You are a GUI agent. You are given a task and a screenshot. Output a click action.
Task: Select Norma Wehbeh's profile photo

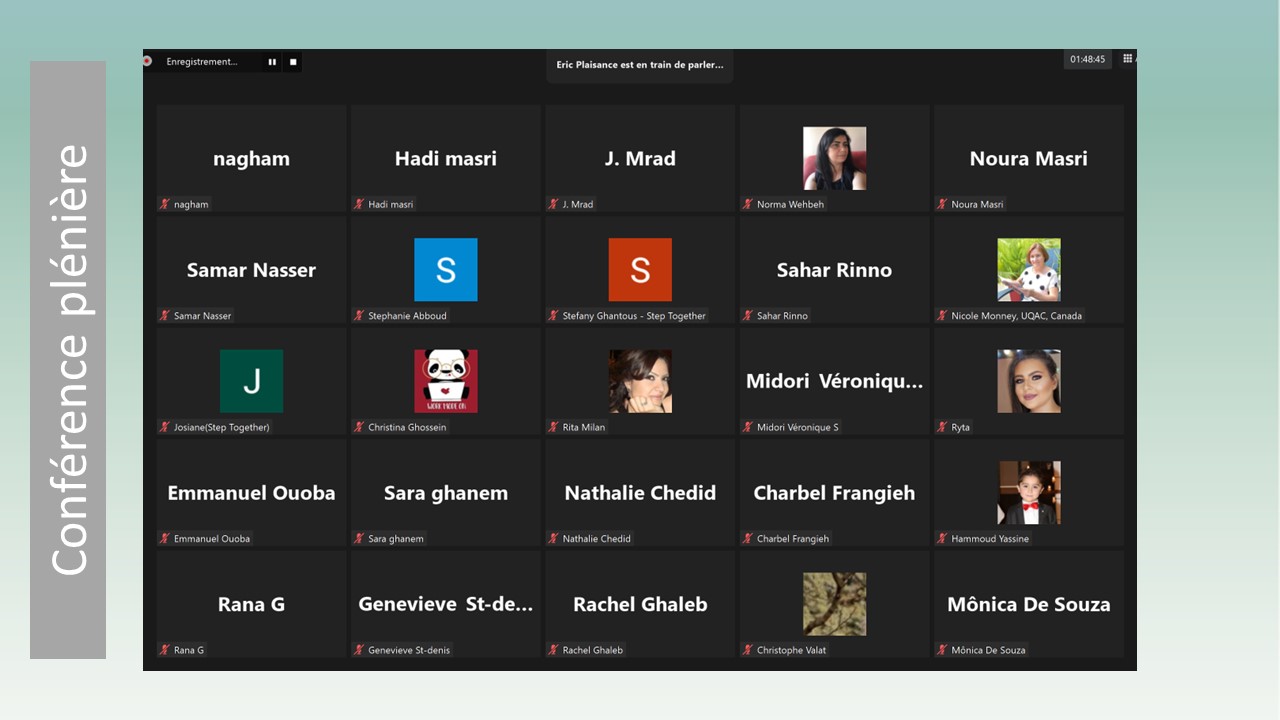coord(834,158)
